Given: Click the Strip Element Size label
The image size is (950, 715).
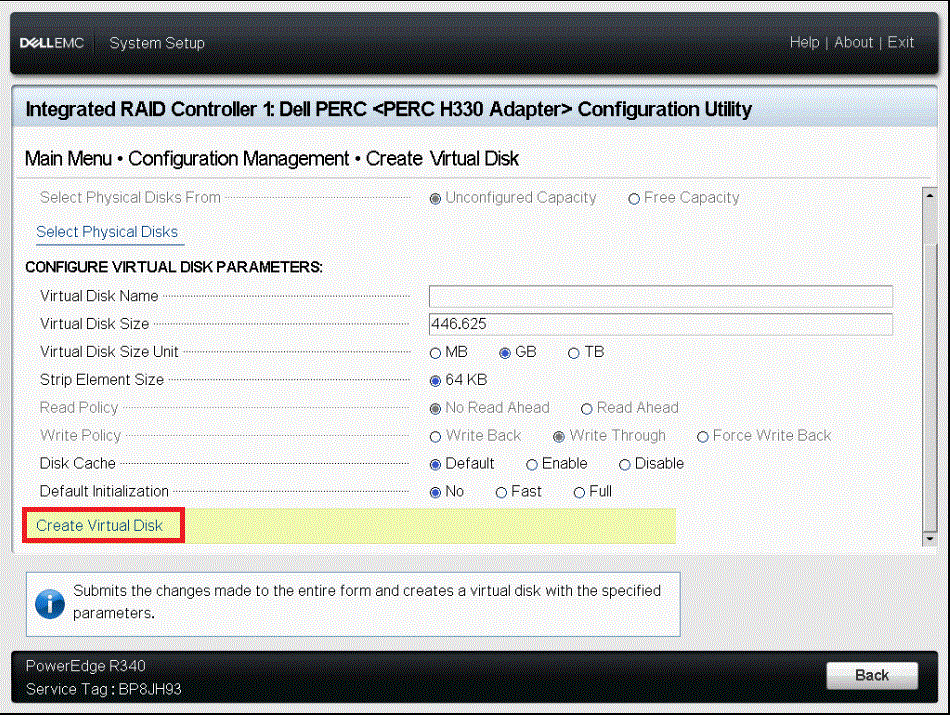Looking at the screenshot, I should click(x=102, y=380).
